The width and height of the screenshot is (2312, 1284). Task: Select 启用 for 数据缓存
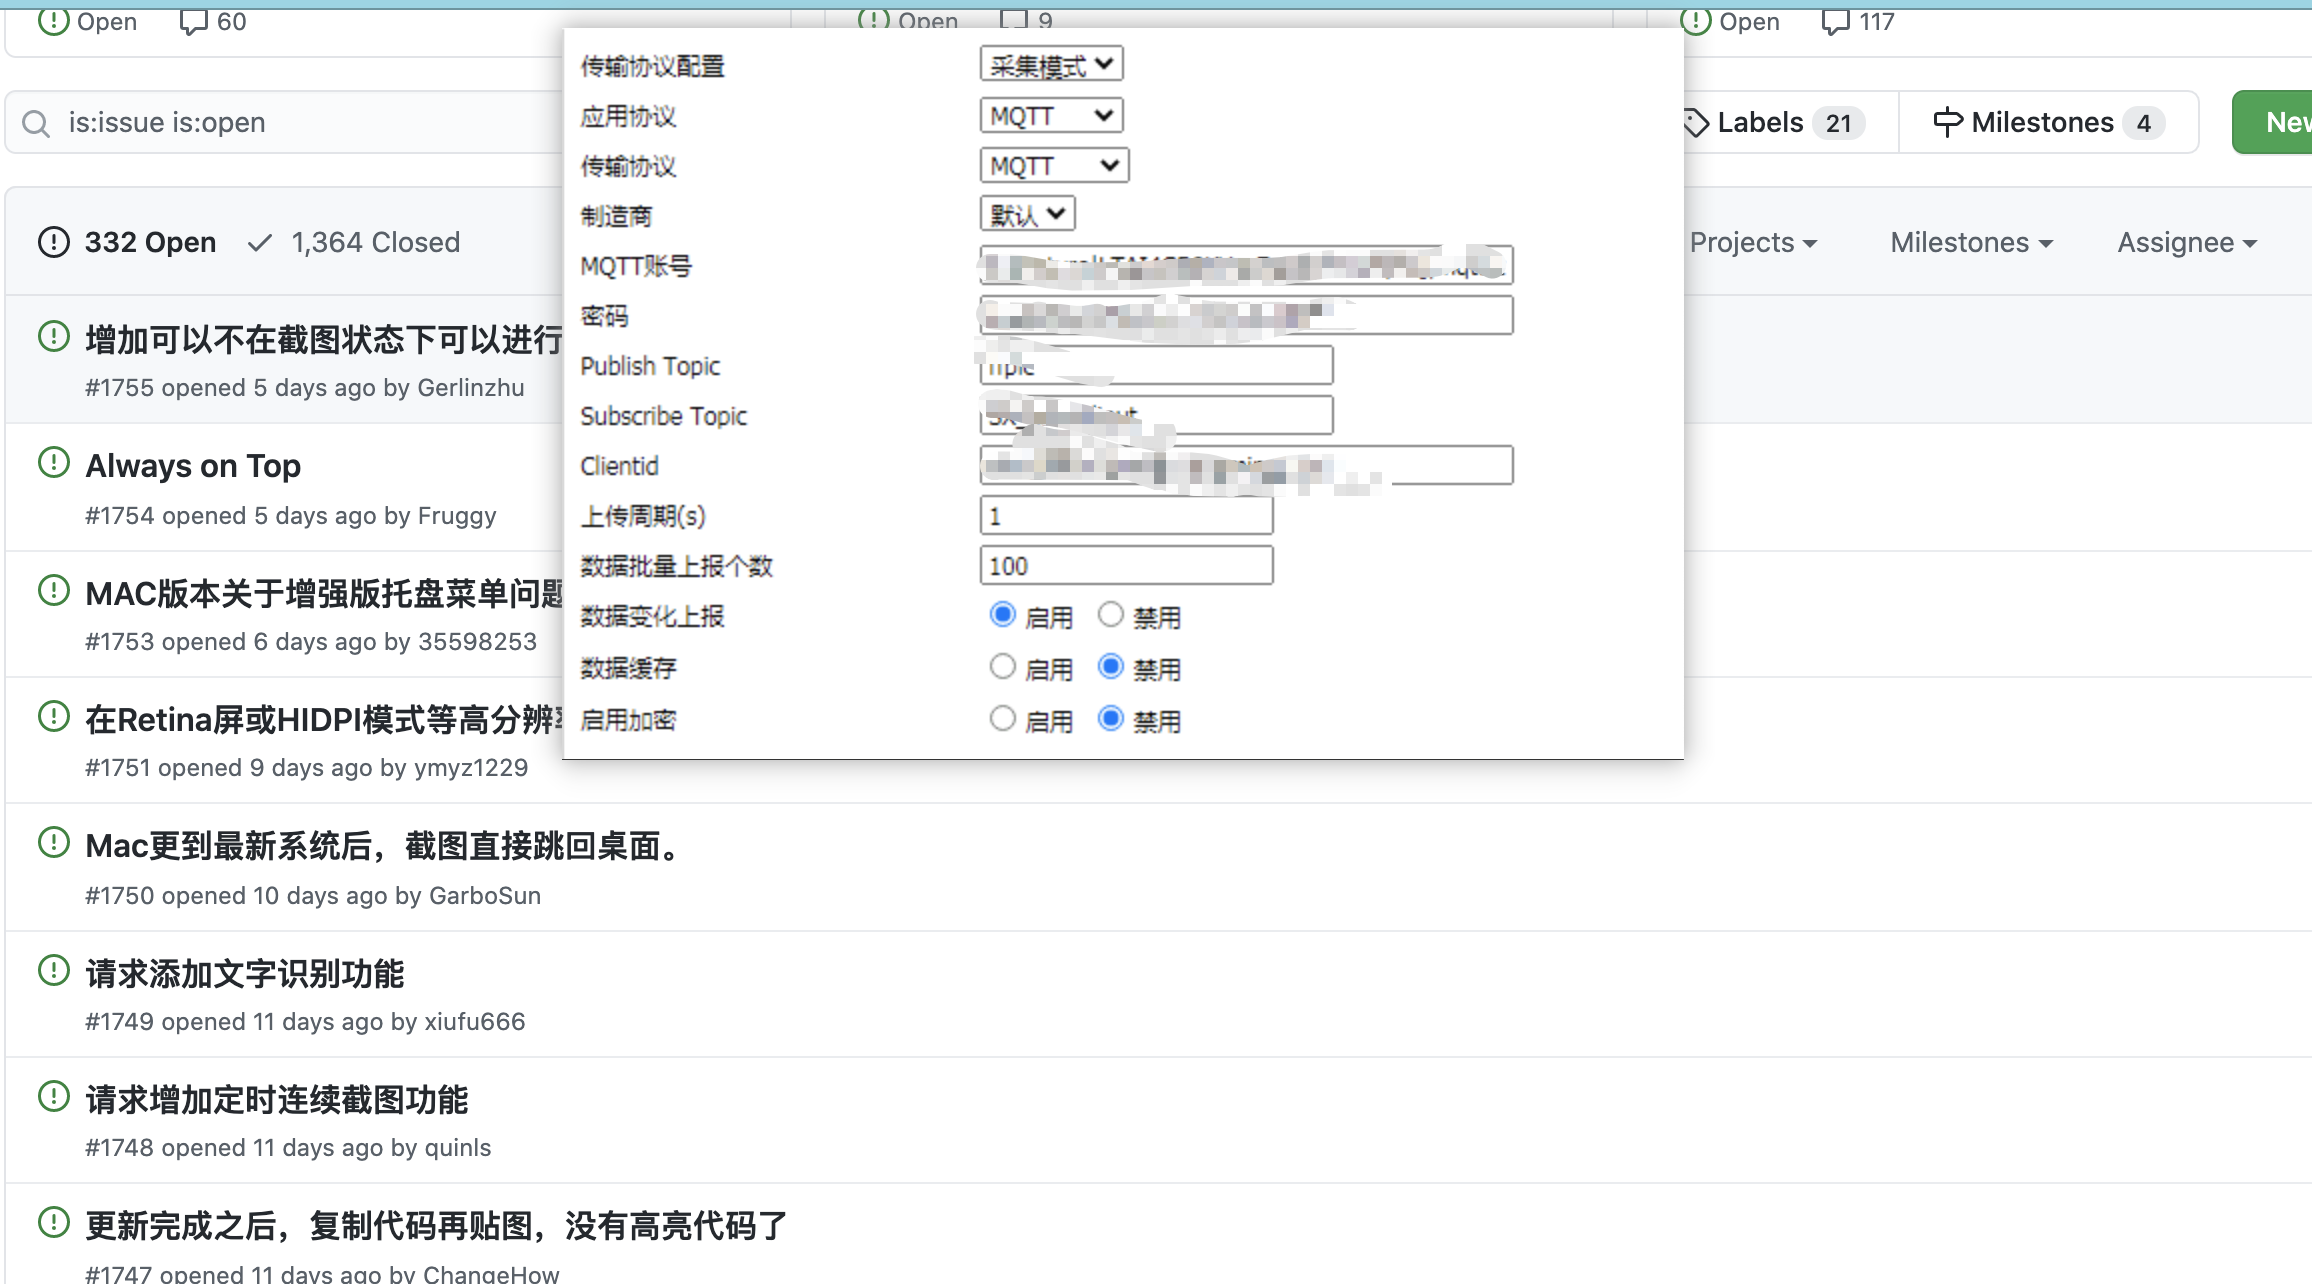tap(1003, 666)
